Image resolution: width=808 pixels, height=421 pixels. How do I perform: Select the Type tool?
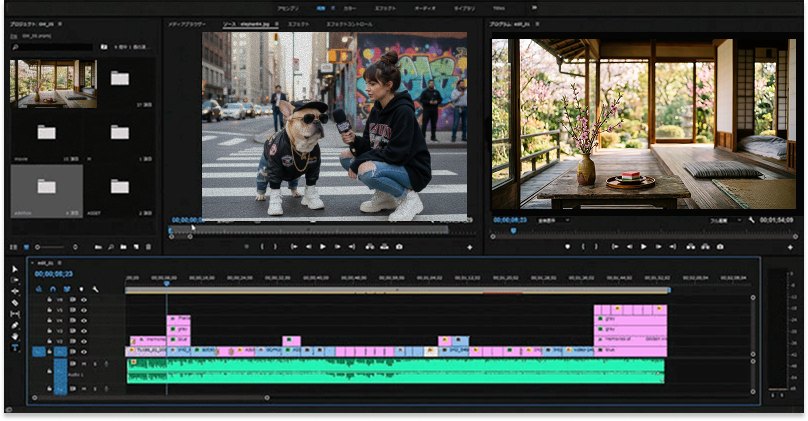click(x=14, y=347)
